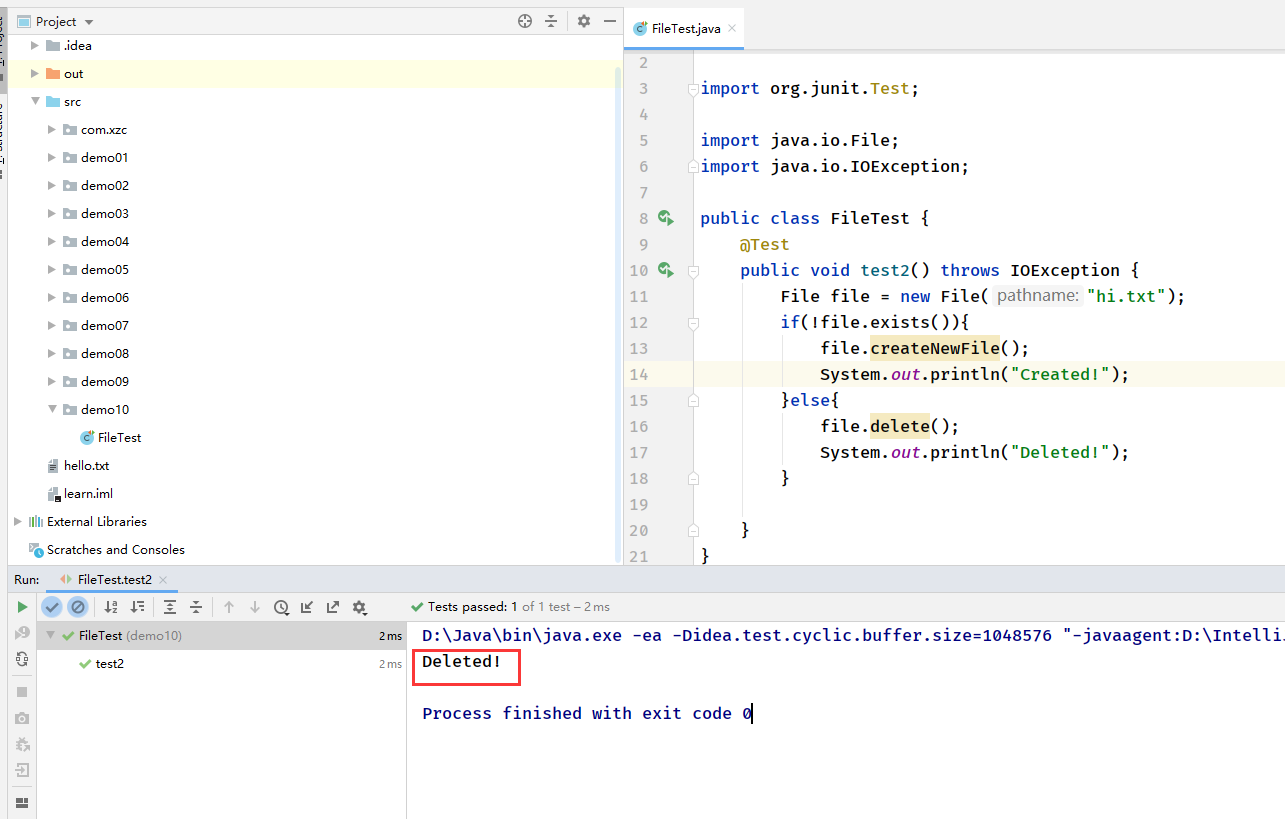Expand the com.xzc package

coord(52,129)
